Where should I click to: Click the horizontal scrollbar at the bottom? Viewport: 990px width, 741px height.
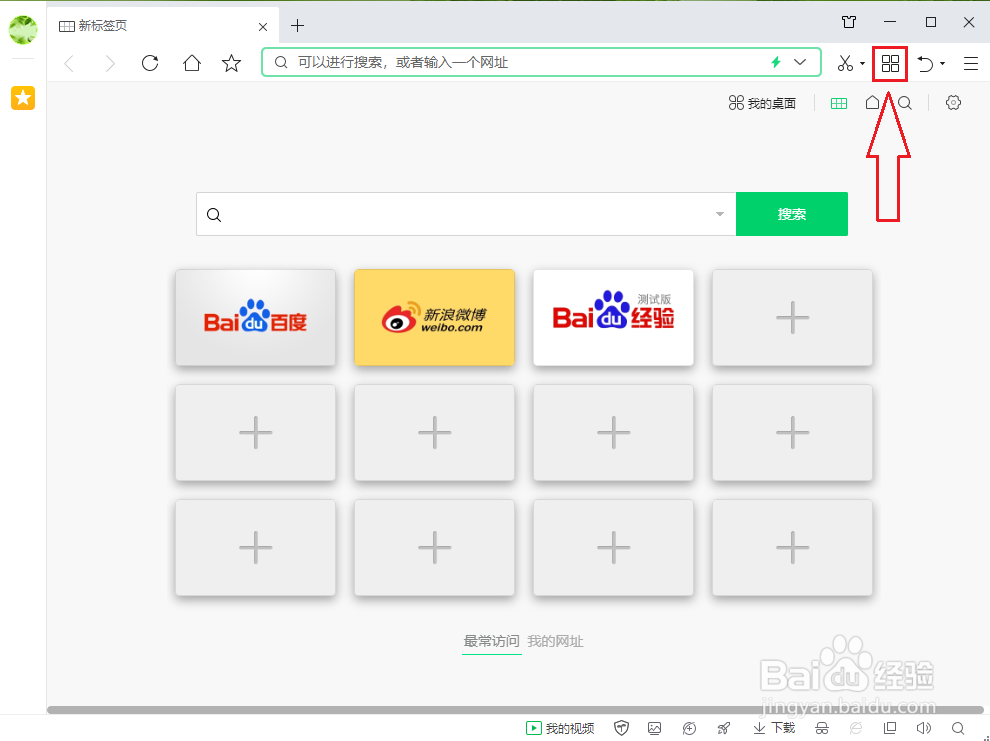[x=515, y=709]
